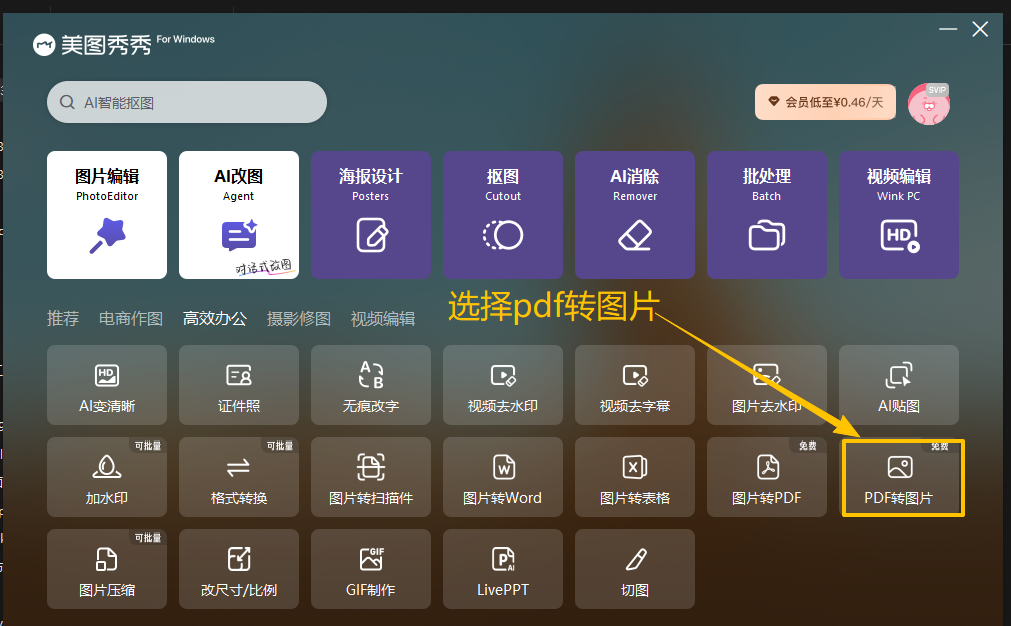Open 图片转Word tool
This screenshot has height=626, width=1011.
coord(503,477)
